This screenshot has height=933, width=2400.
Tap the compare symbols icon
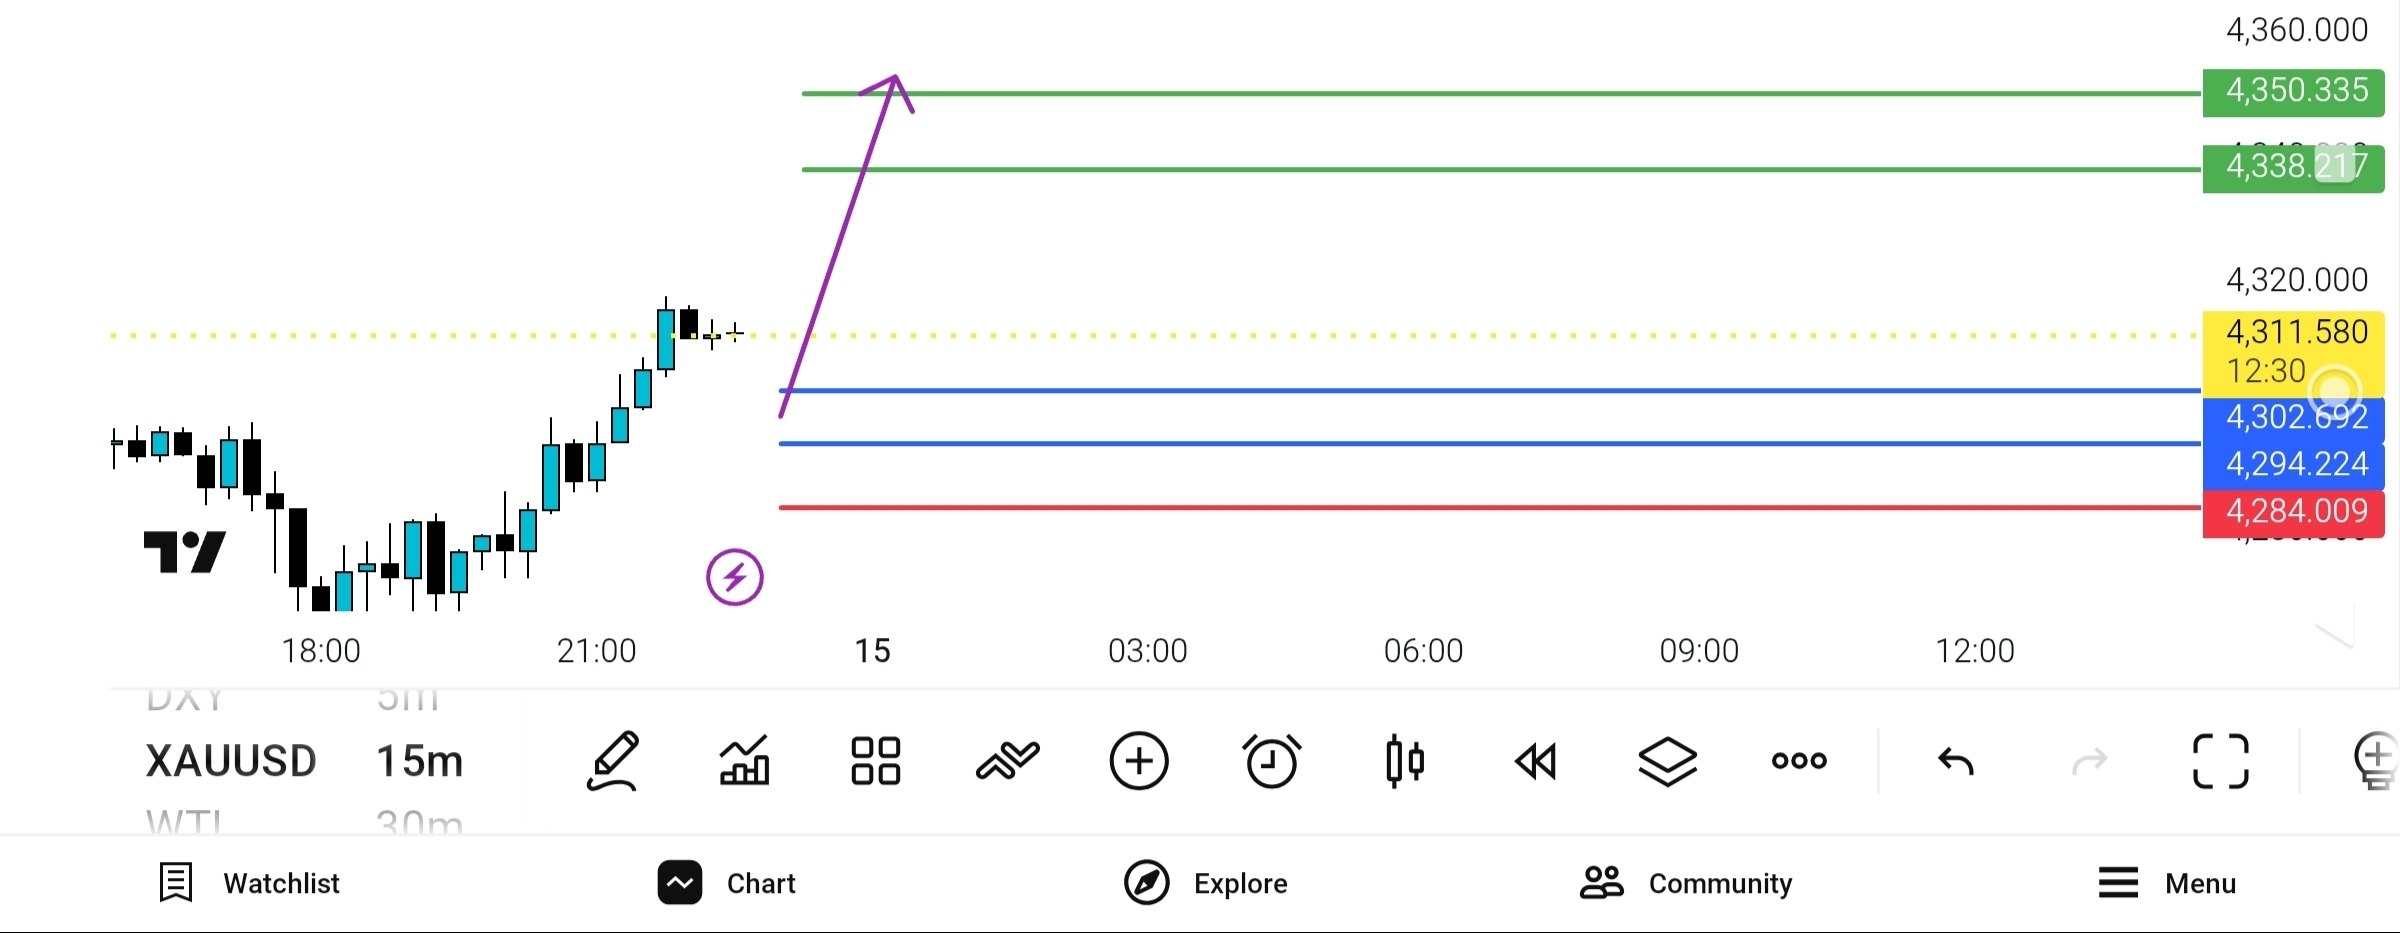pyautogui.click(x=1007, y=761)
